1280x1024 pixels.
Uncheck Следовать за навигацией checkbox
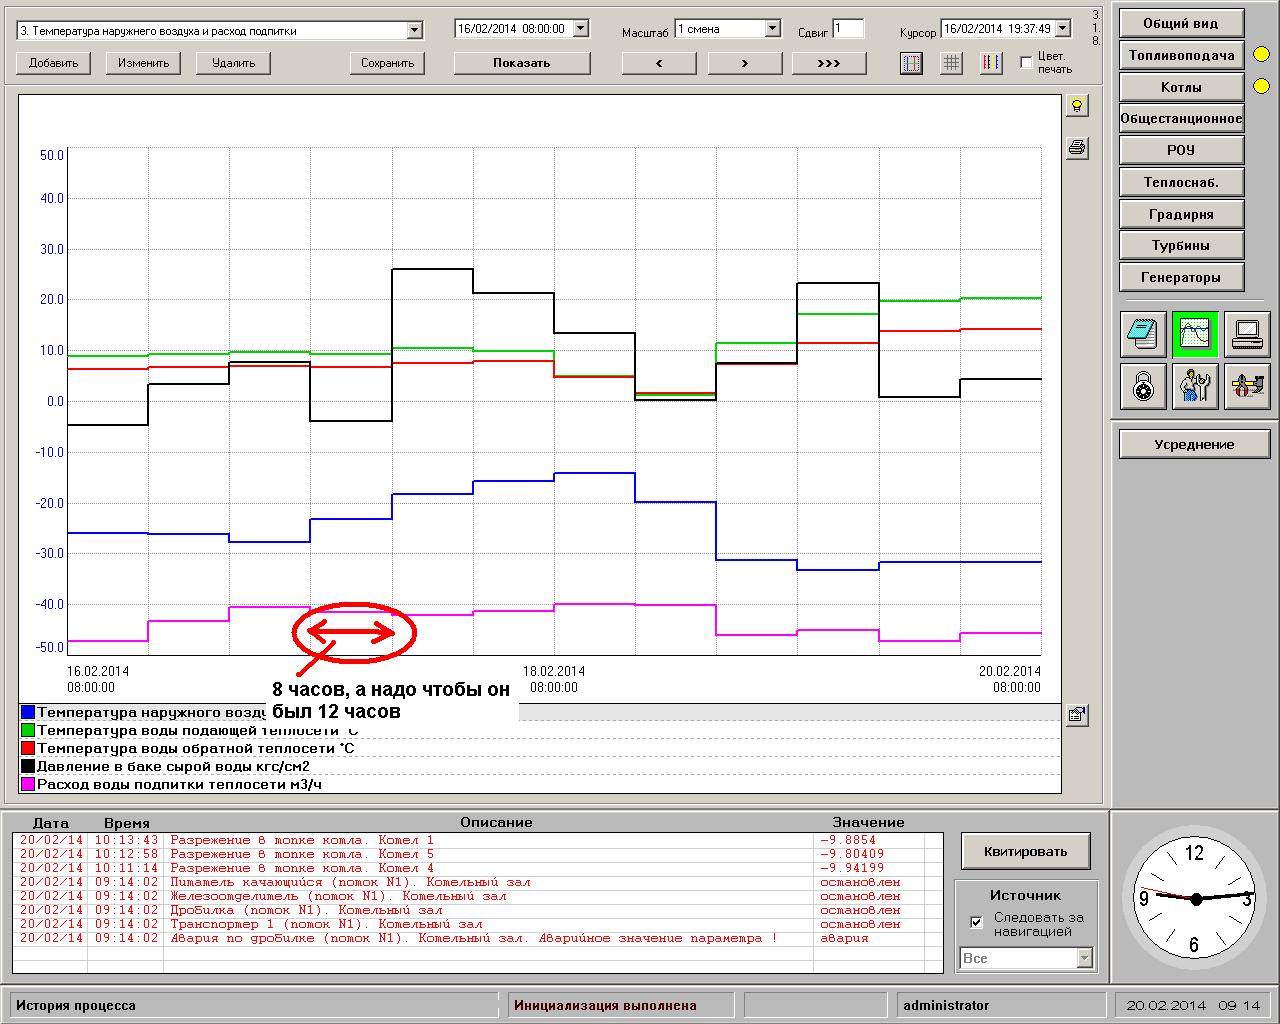point(977,922)
